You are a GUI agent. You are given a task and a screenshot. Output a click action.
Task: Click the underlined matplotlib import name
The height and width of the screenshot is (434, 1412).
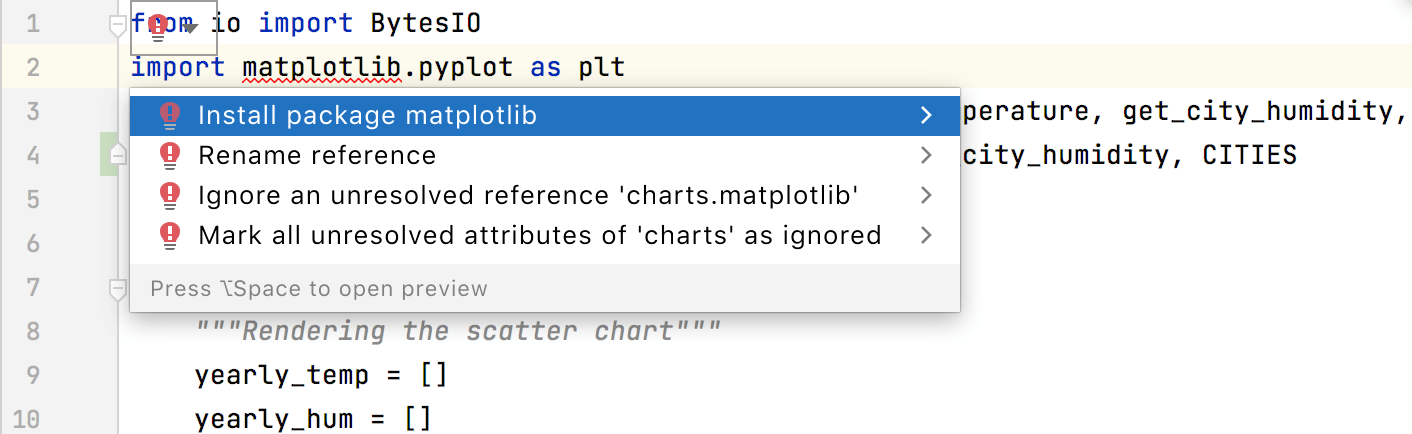click(x=321, y=68)
